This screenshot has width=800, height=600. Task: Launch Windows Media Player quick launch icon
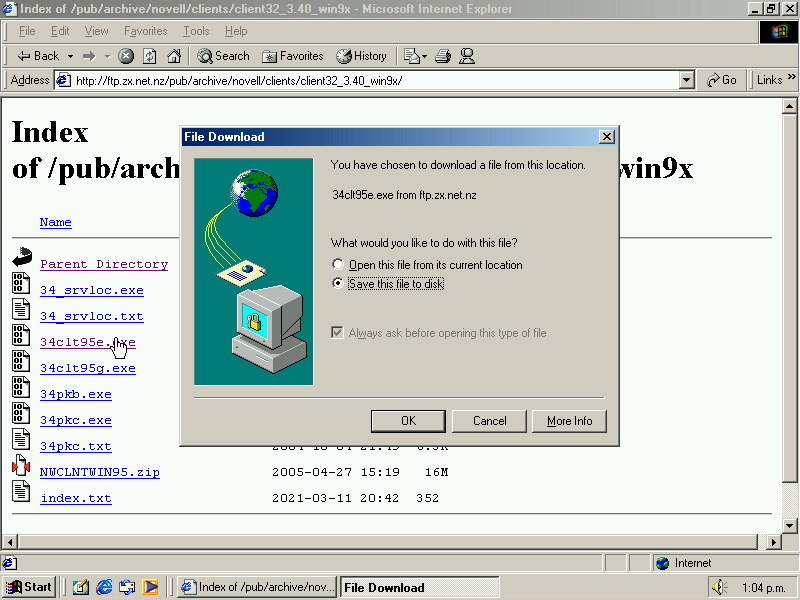click(x=151, y=587)
